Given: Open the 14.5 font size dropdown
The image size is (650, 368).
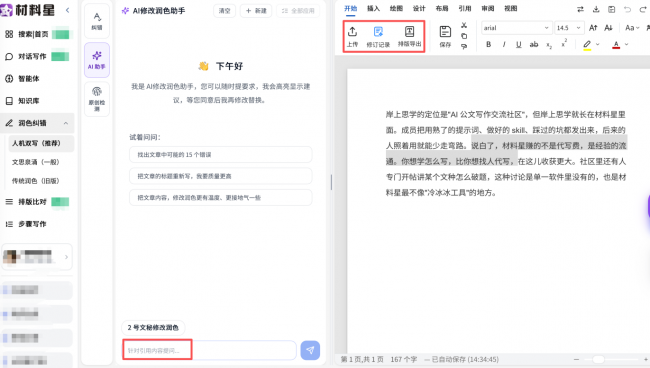Looking at the screenshot, I should tap(569, 28).
